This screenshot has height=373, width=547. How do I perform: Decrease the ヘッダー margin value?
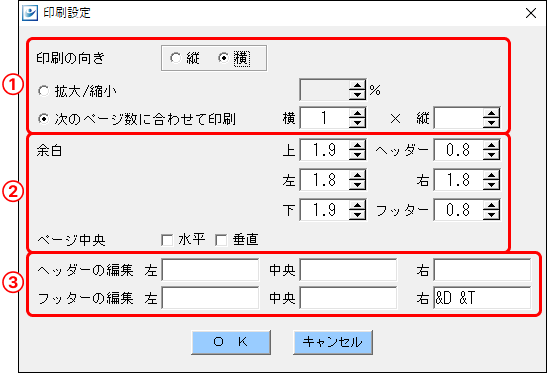(491, 155)
